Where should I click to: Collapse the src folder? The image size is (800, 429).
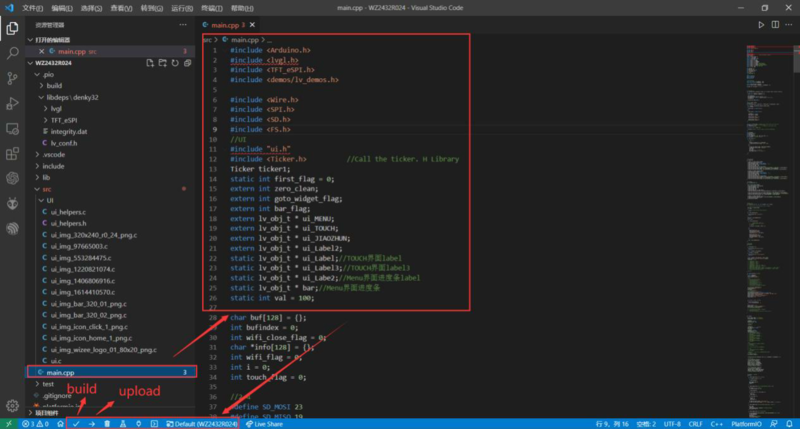[x=38, y=189]
